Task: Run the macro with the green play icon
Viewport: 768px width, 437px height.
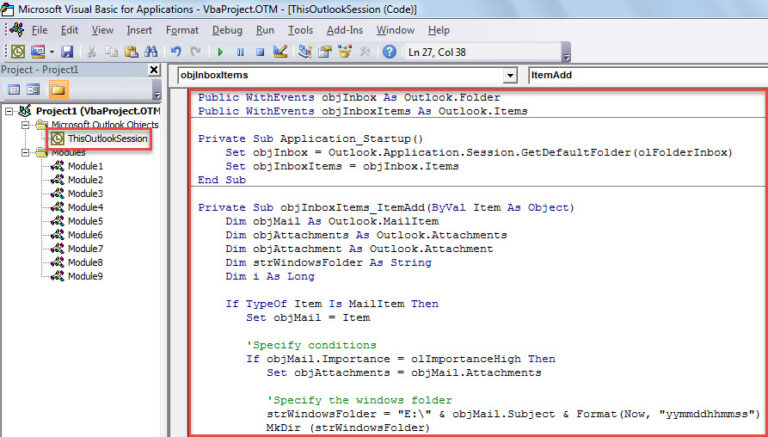Action: click(x=221, y=51)
